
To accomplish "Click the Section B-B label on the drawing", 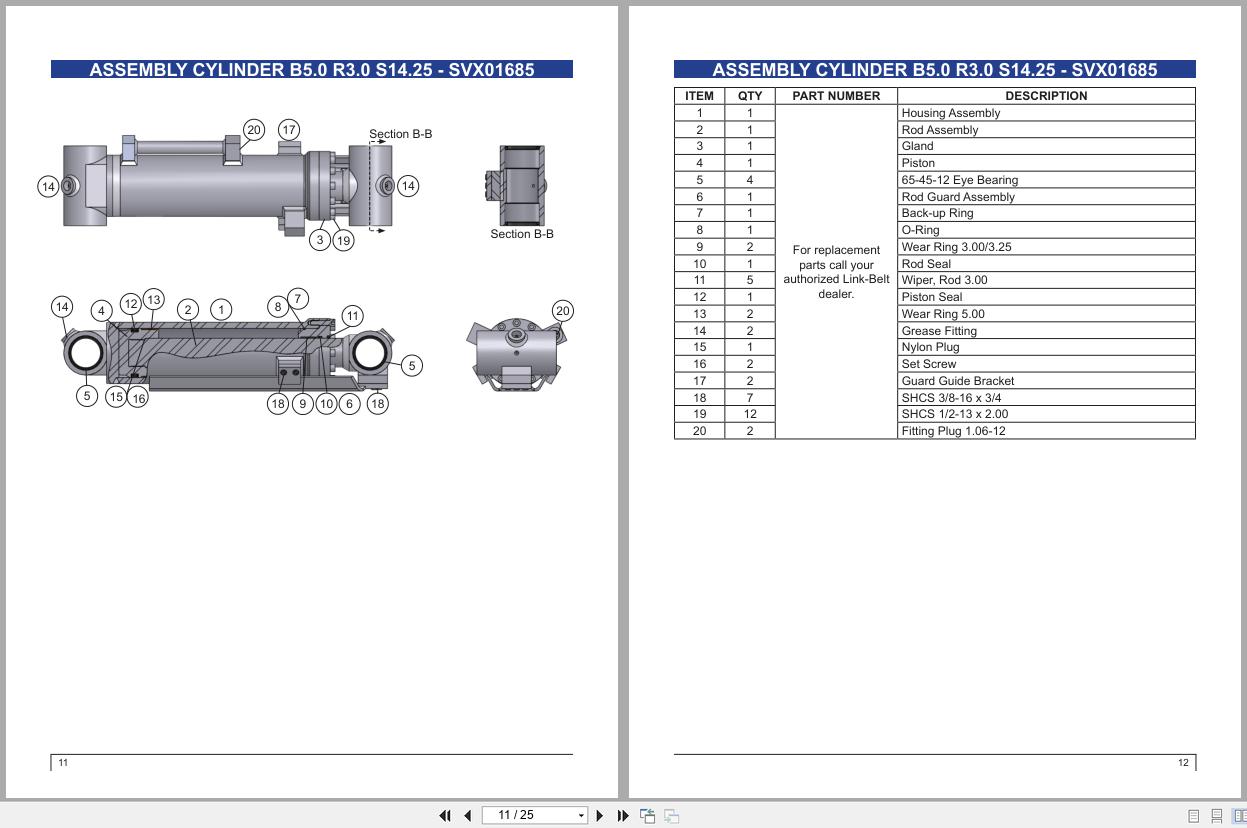I will point(401,133).
